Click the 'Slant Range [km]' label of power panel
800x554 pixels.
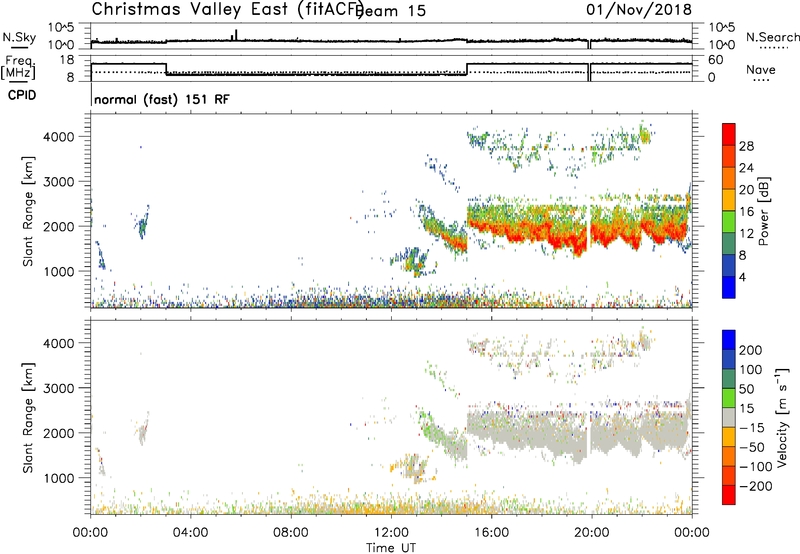click(x=28, y=211)
